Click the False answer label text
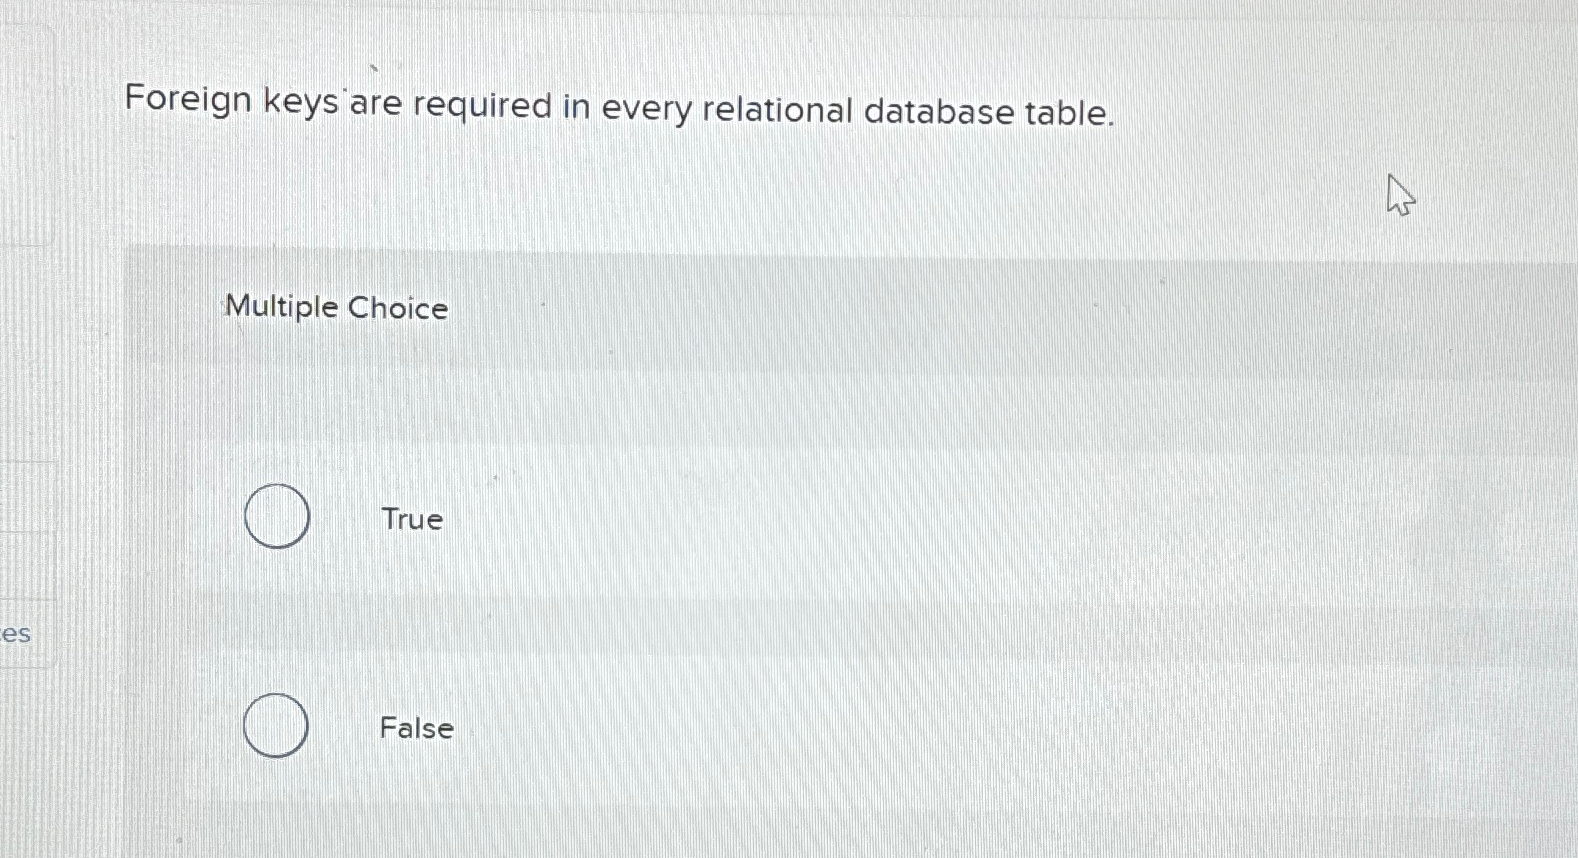The image size is (1578, 858). pos(415,728)
